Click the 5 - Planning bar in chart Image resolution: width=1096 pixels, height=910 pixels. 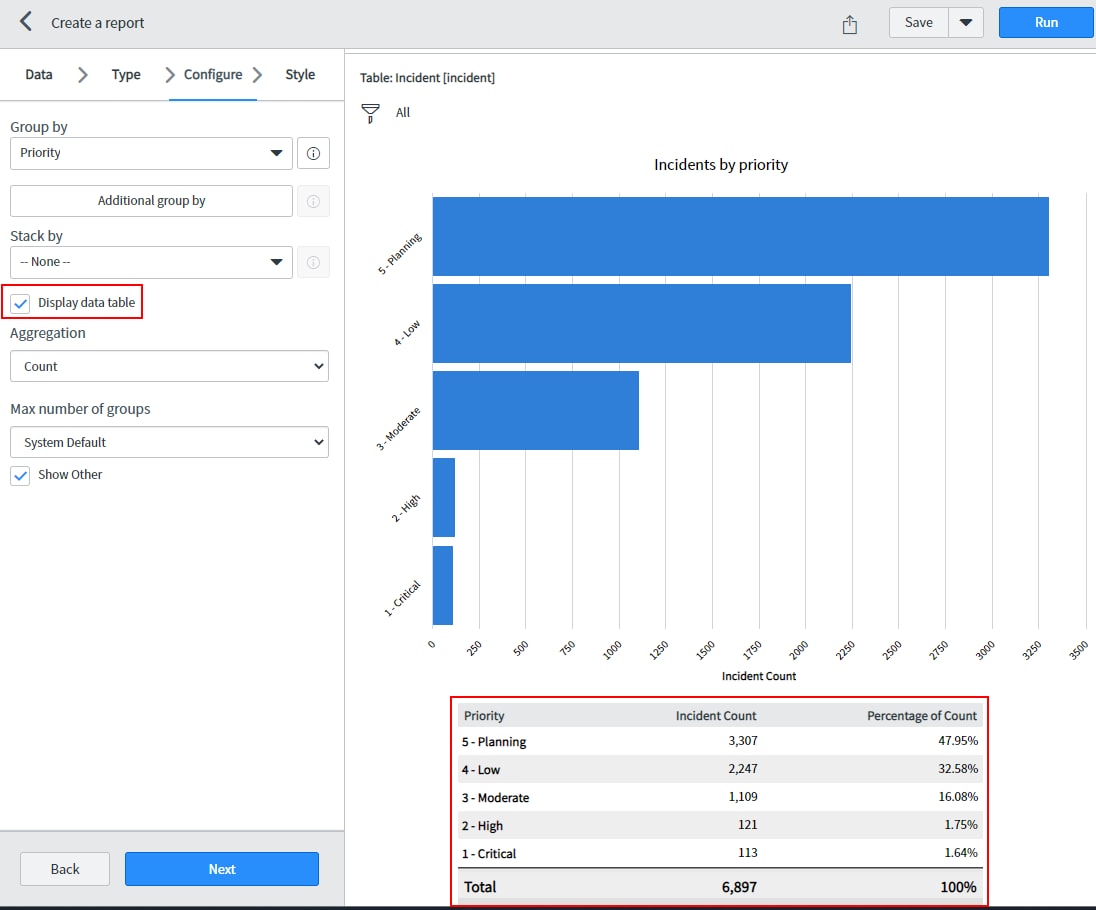pyautogui.click(x=740, y=236)
